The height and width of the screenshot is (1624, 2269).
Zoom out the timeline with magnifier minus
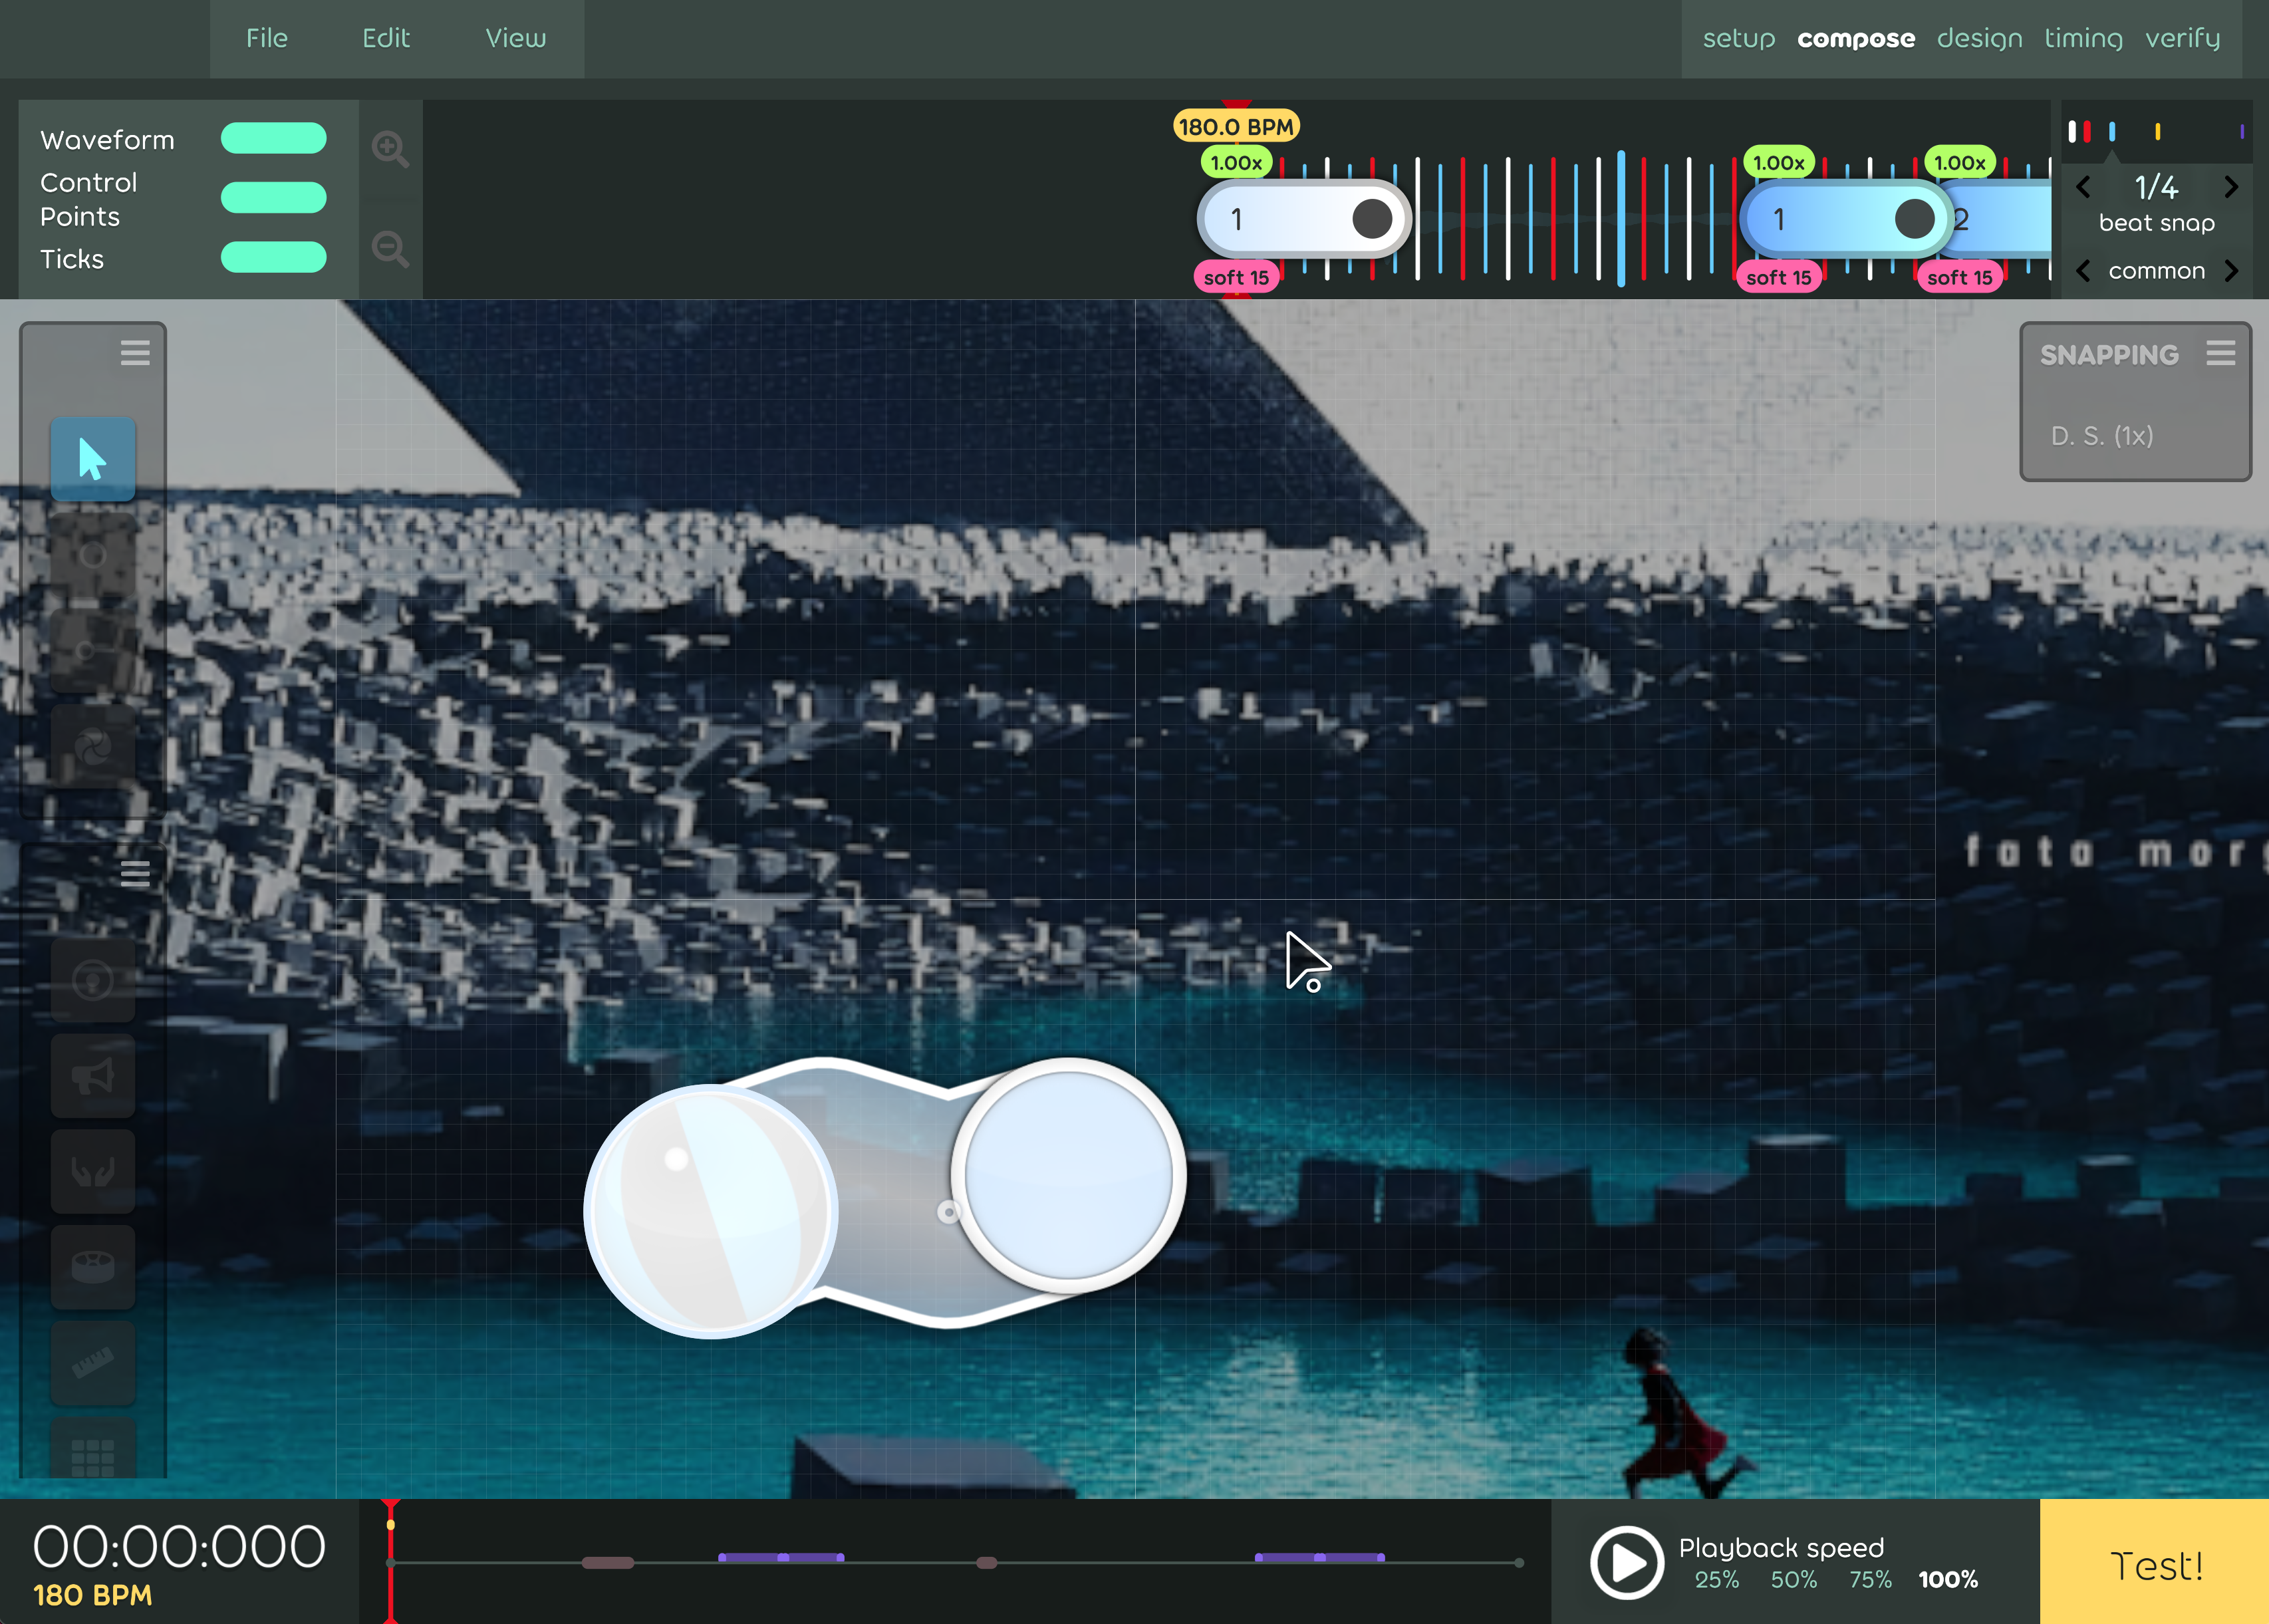coord(390,248)
